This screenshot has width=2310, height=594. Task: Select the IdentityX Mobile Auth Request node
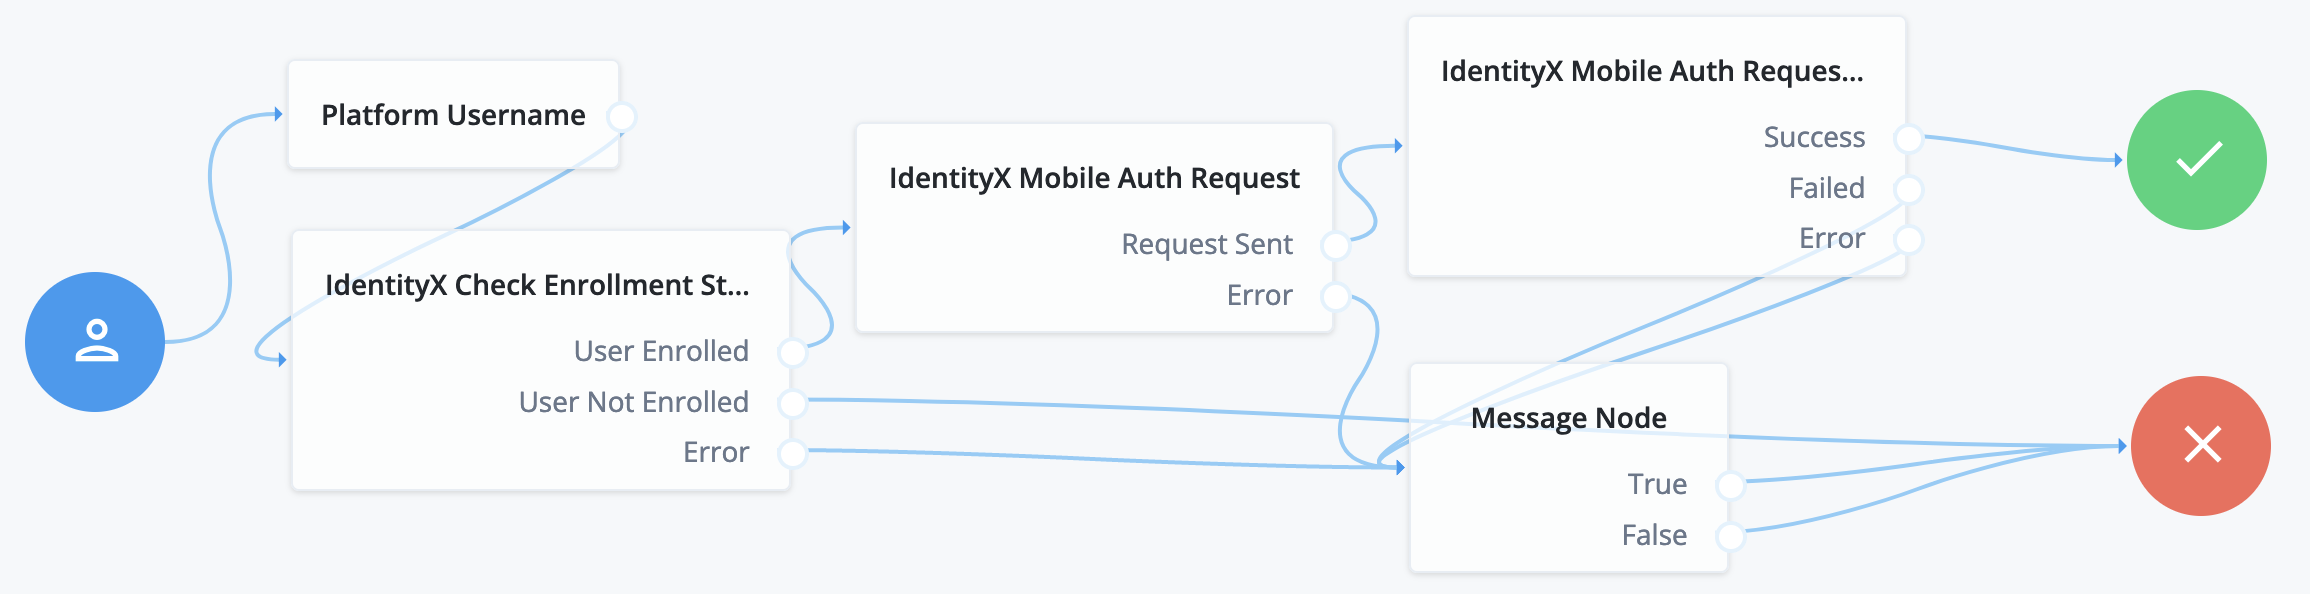[x=1094, y=178]
